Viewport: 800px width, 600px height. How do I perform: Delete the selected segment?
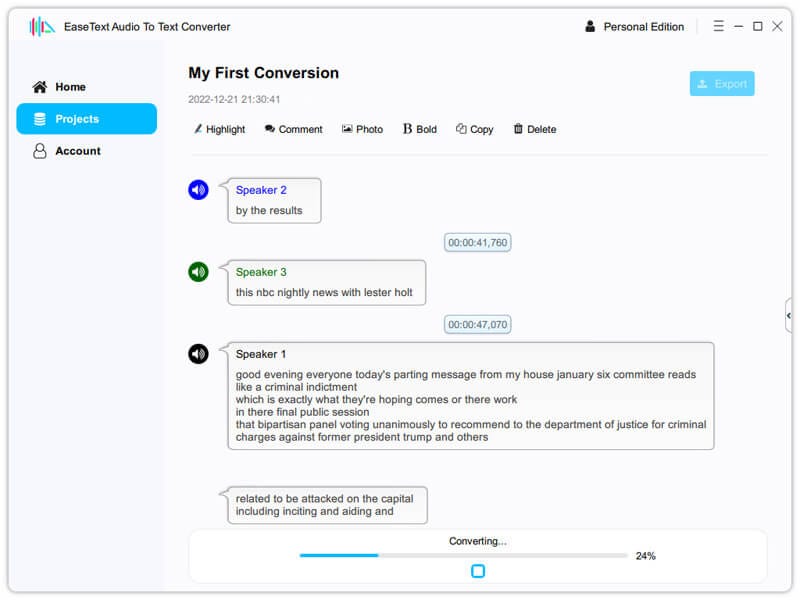pos(535,129)
